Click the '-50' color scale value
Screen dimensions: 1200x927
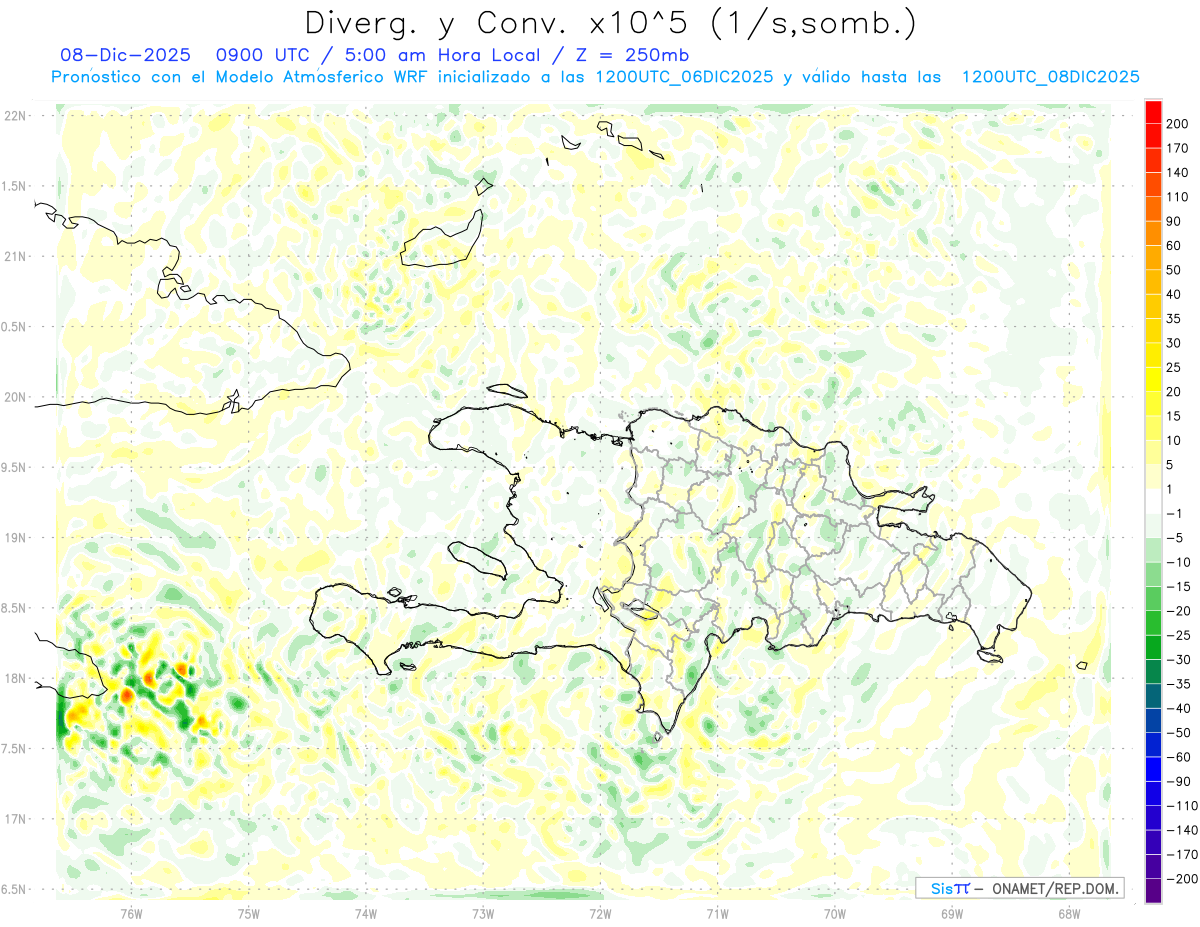[1178, 732]
